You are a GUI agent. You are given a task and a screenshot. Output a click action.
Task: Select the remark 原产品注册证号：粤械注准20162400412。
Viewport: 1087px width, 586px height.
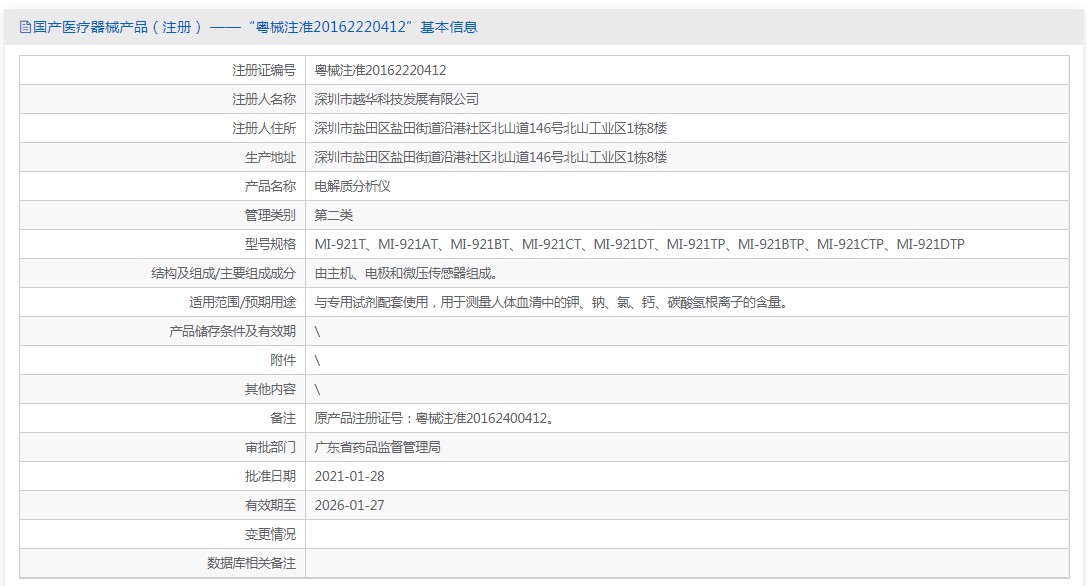pos(435,418)
